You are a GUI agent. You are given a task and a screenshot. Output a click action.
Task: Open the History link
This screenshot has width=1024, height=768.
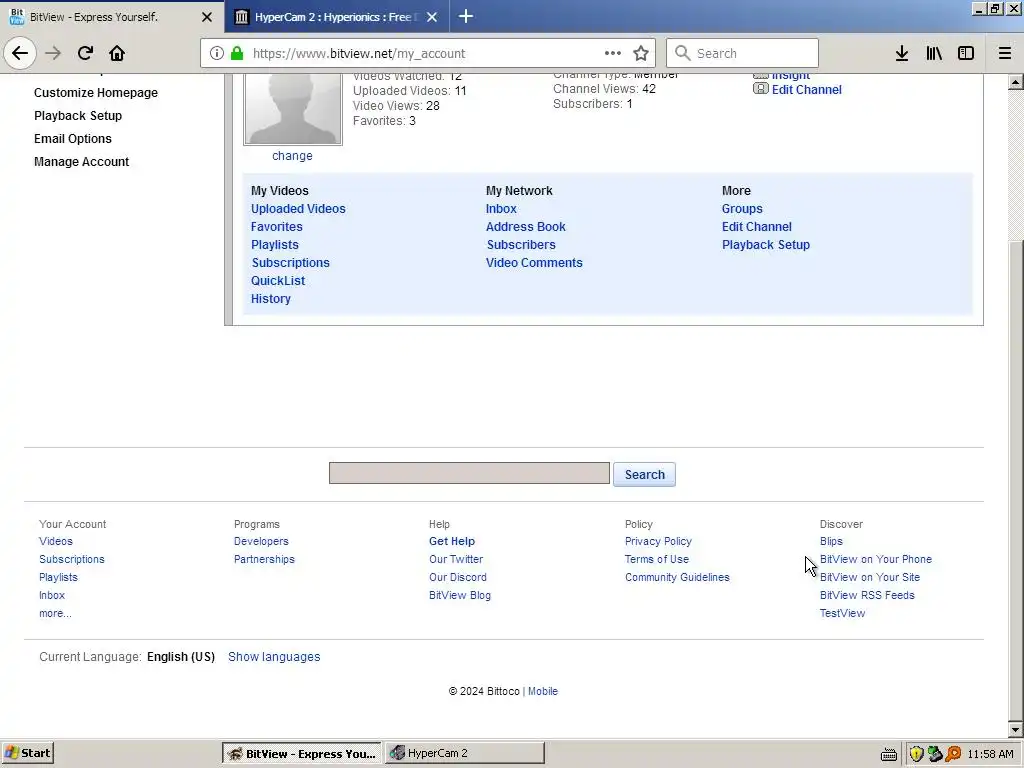coord(271,298)
